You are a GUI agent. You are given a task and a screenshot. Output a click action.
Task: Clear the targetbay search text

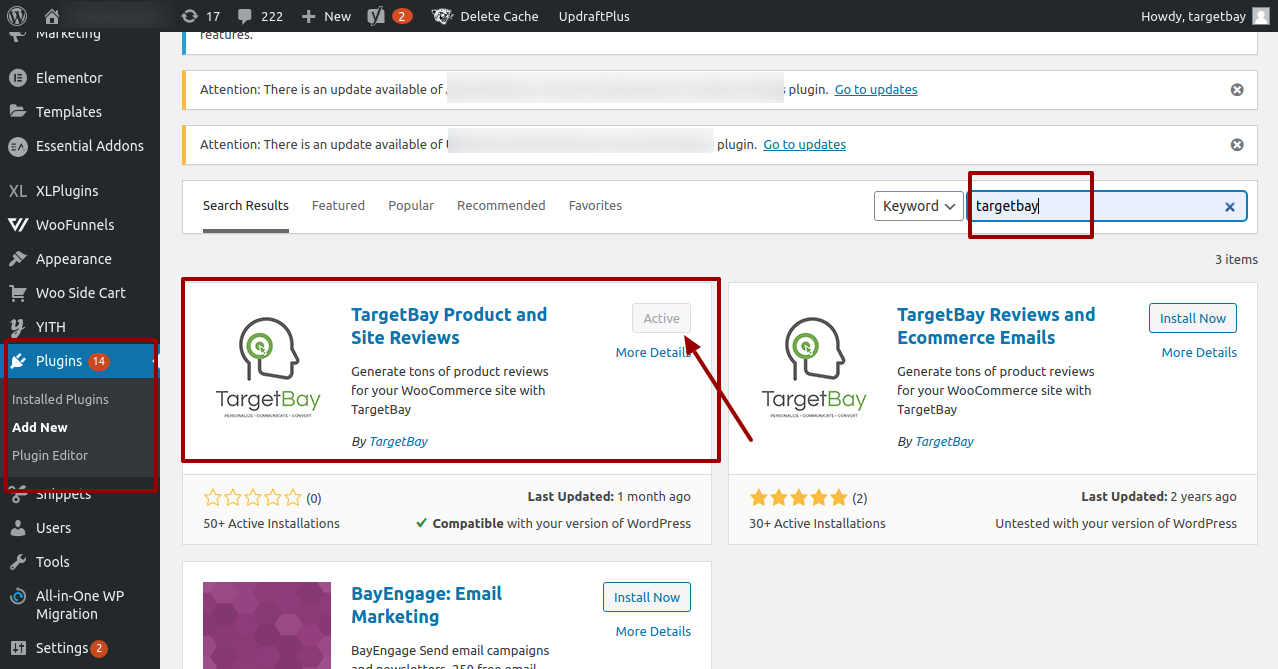1230,207
